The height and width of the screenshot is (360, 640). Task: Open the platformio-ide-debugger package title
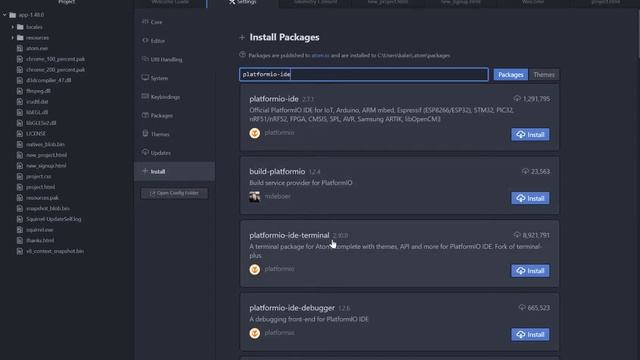[292, 308]
